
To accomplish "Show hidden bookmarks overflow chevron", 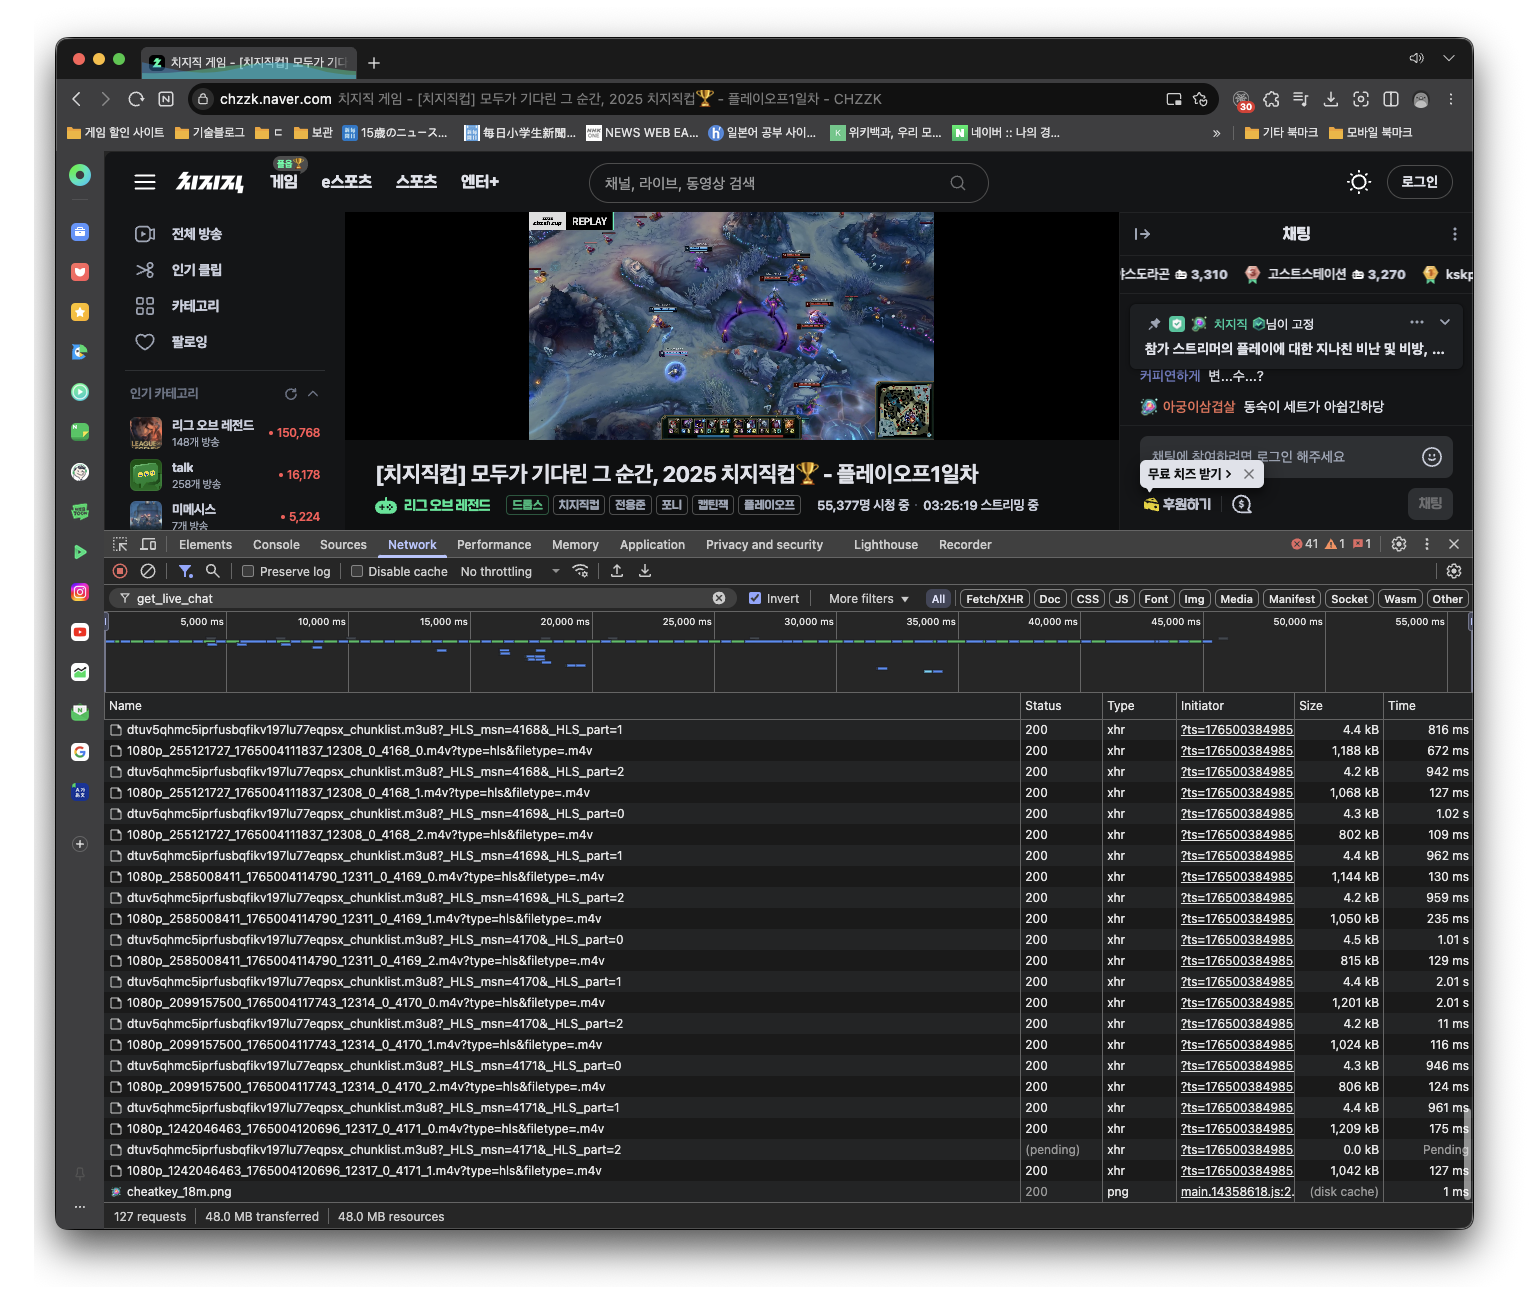I will pos(1216,133).
